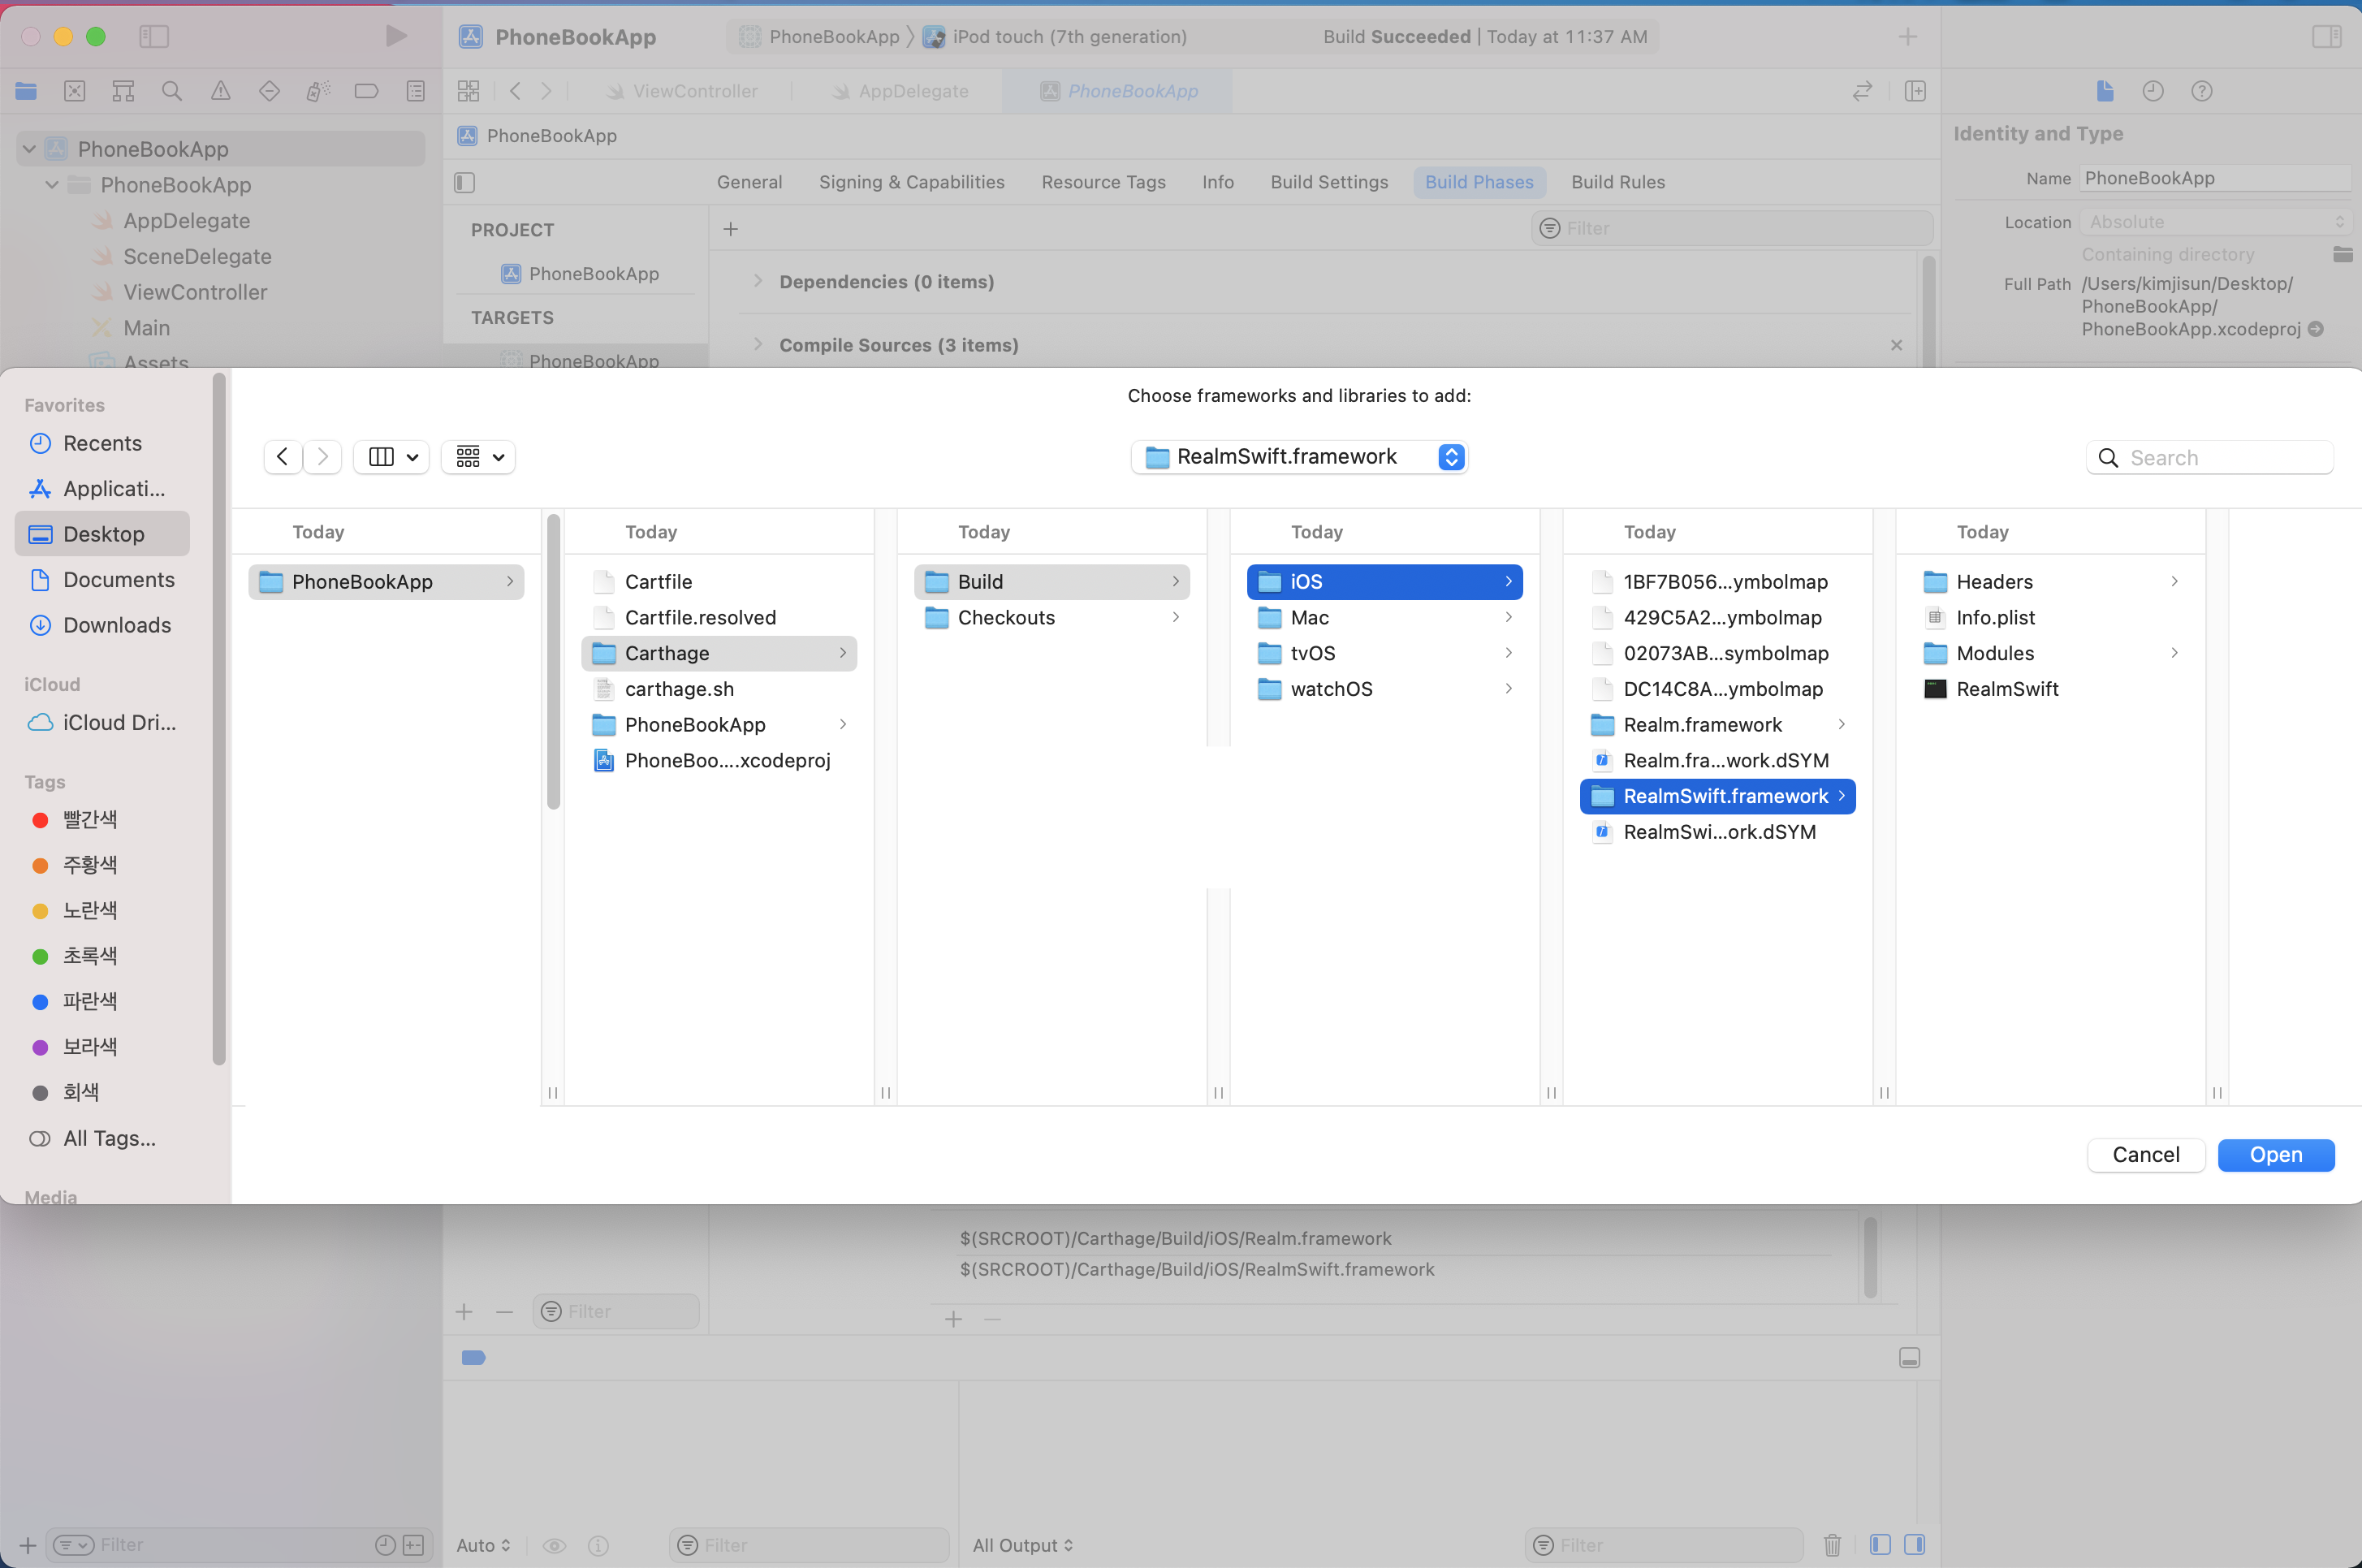Image resolution: width=2362 pixels, height=1568 pixels.
Task: Switch to the Info tab
Action: pyautogui.click(x=1217, y=182)
